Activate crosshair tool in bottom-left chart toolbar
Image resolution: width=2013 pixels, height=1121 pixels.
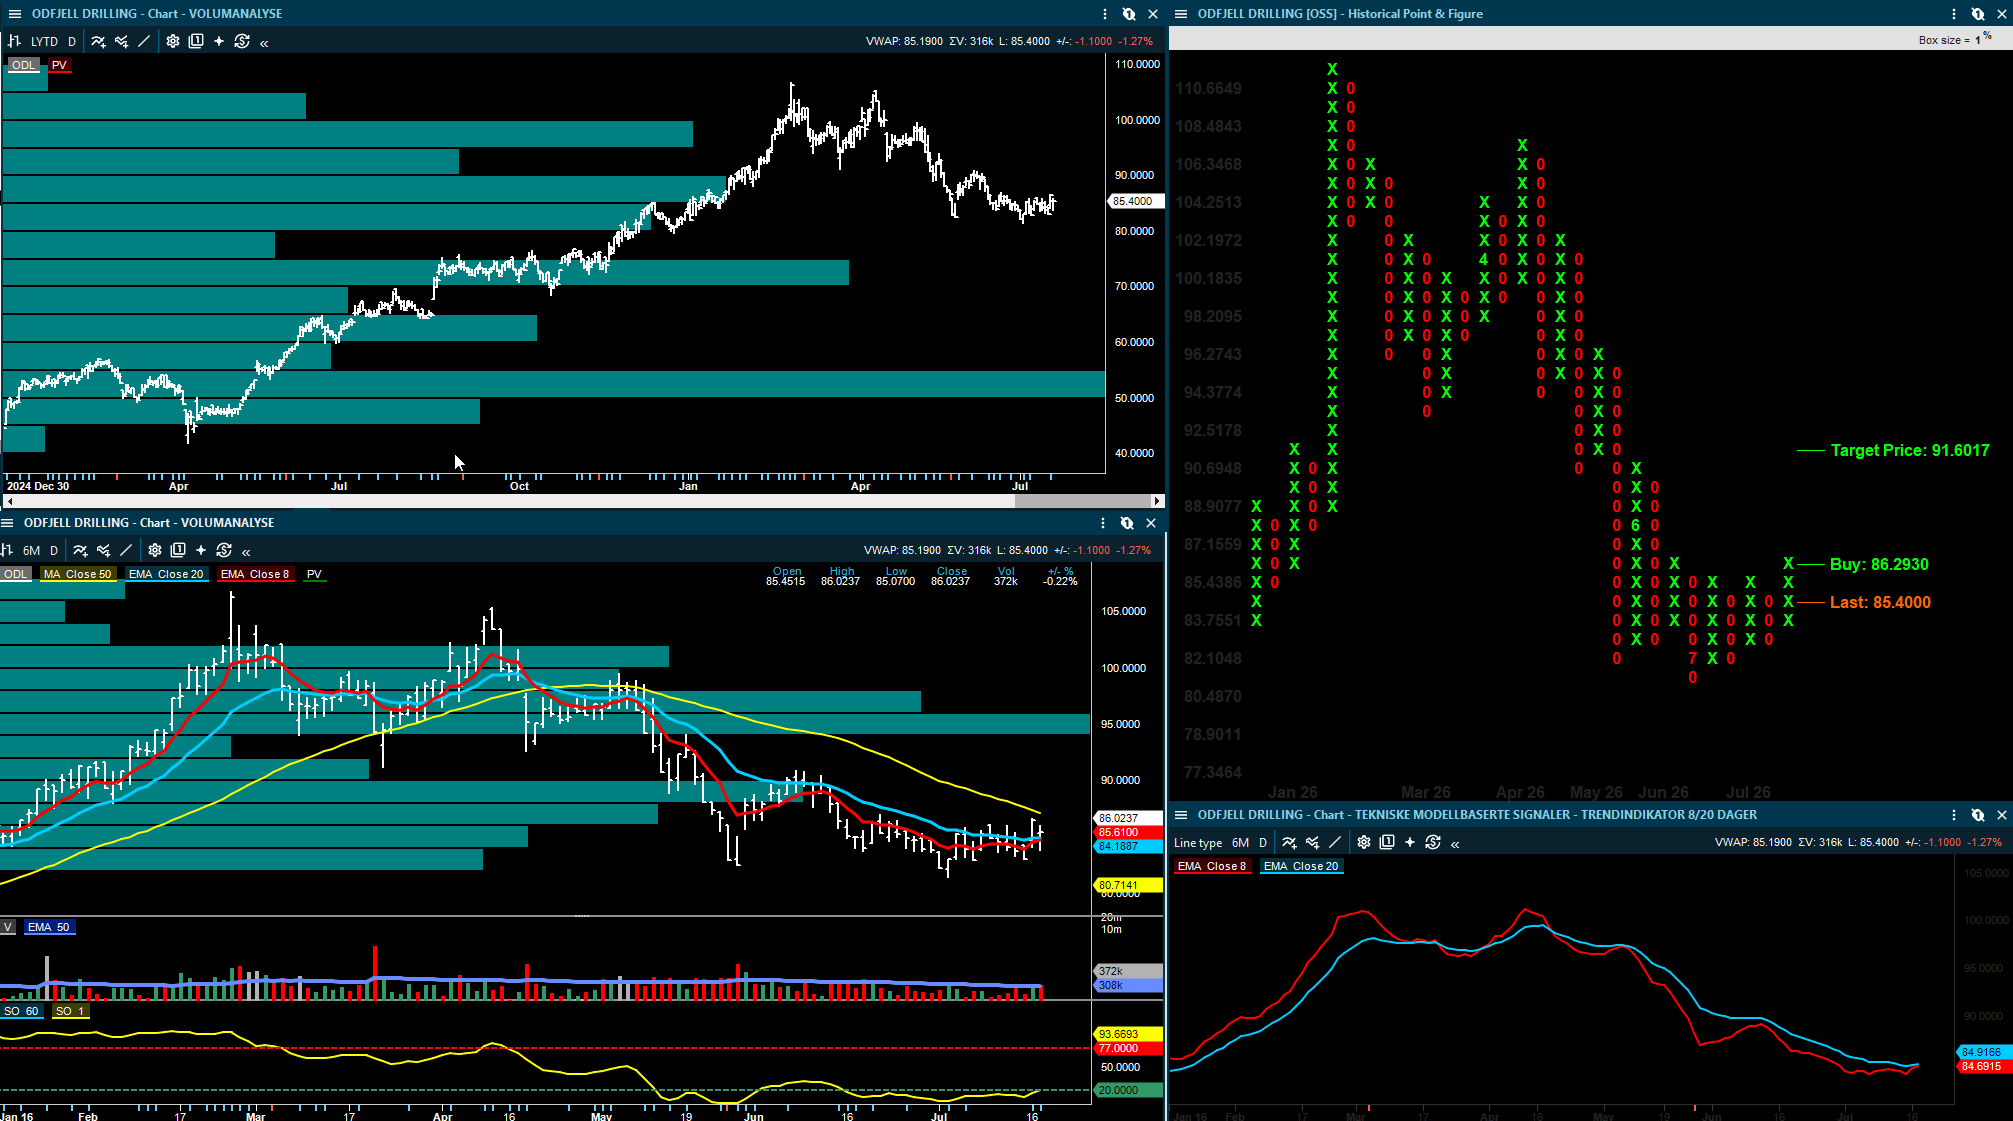201,550
